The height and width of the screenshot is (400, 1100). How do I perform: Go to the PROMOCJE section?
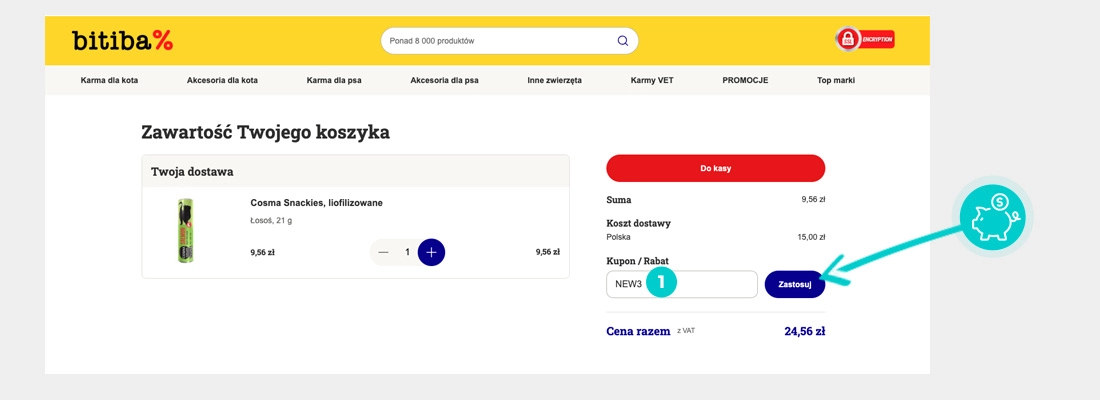(745, 80)
